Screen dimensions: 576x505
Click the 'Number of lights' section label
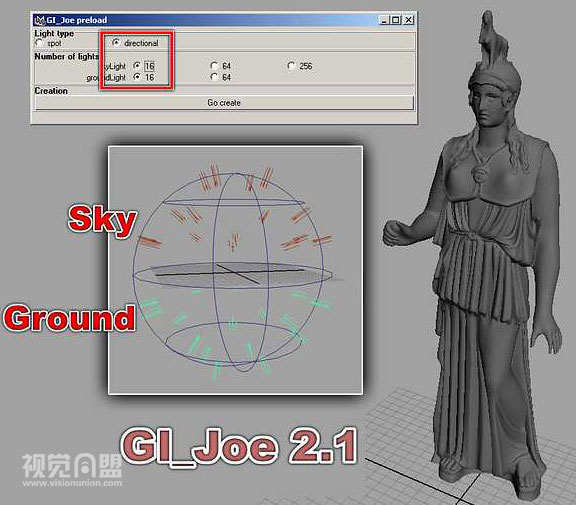pos(66,56)
